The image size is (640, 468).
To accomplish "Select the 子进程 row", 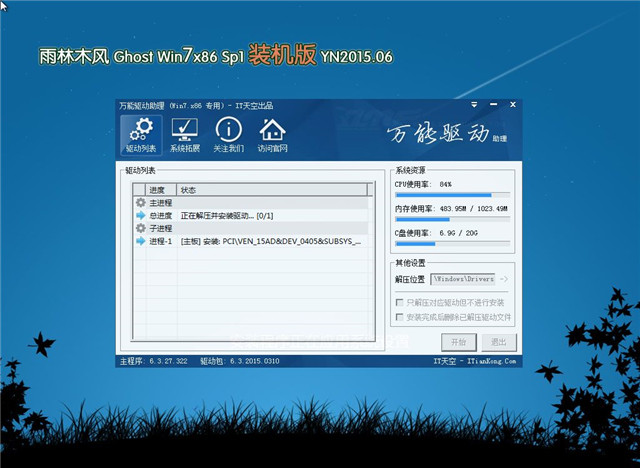I will tap(253, 228).
